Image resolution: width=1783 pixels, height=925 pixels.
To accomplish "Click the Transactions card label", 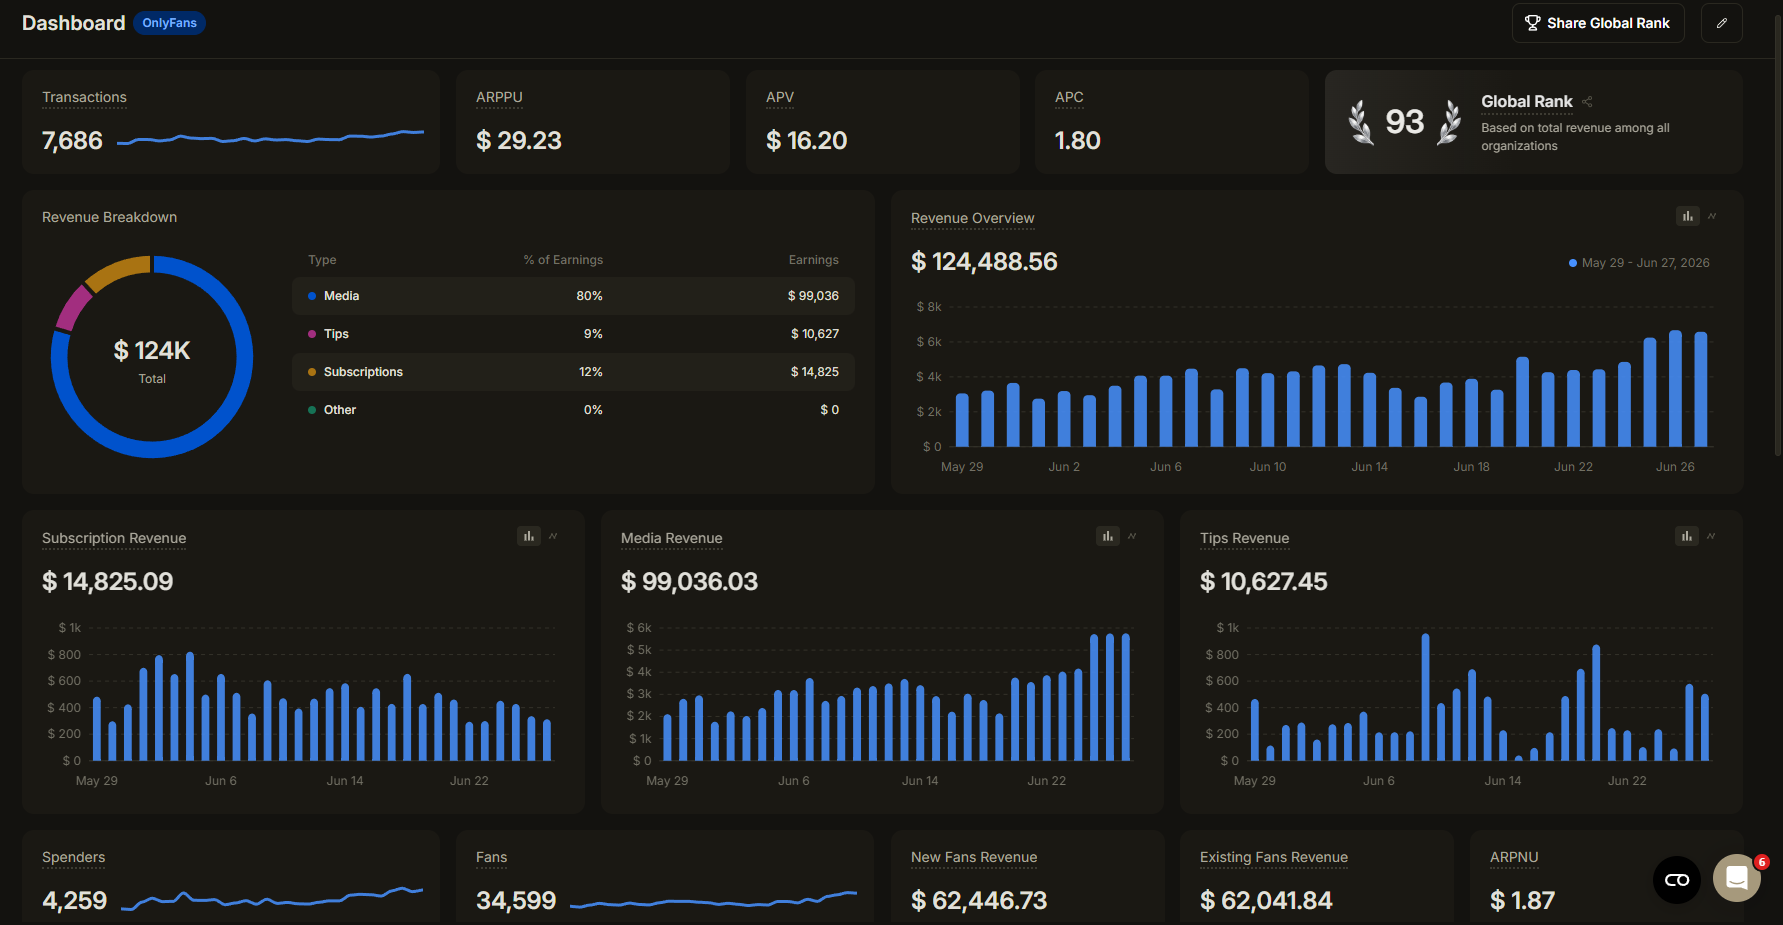I will click(x=84, y=97).
